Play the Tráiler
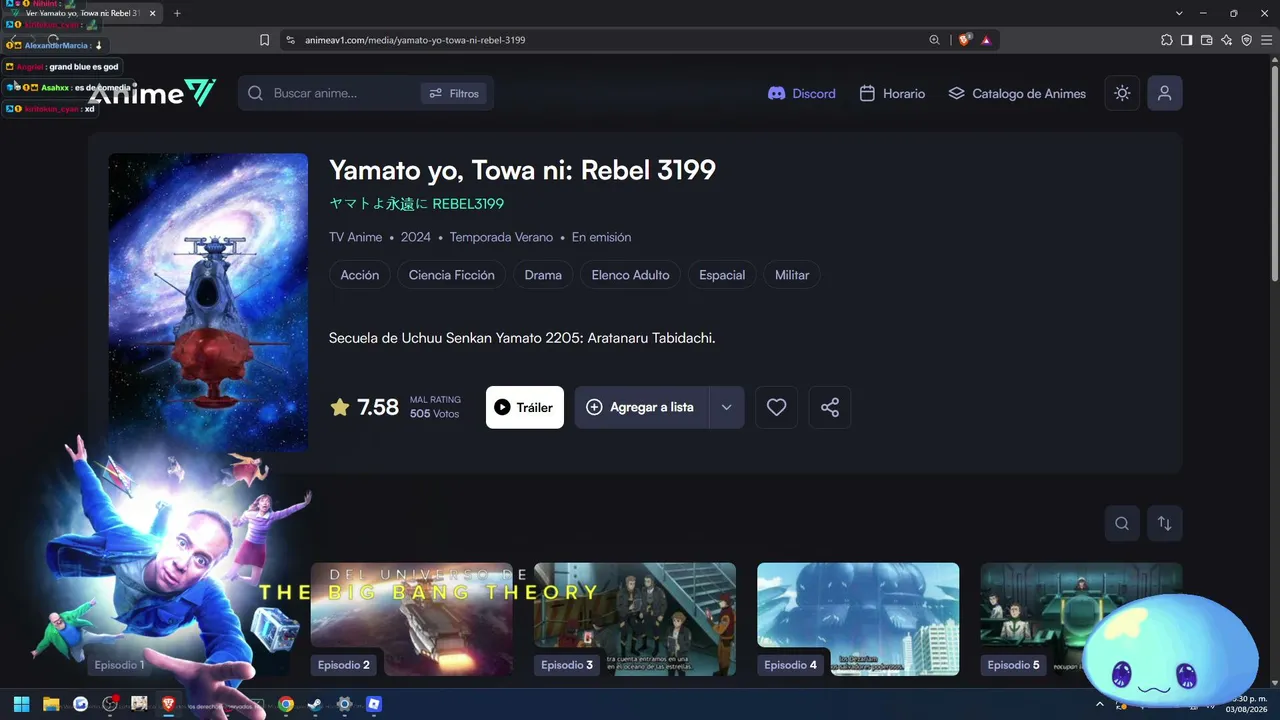Image resolution: width=1280 pixels, height=720 pixels. [525, 407]
